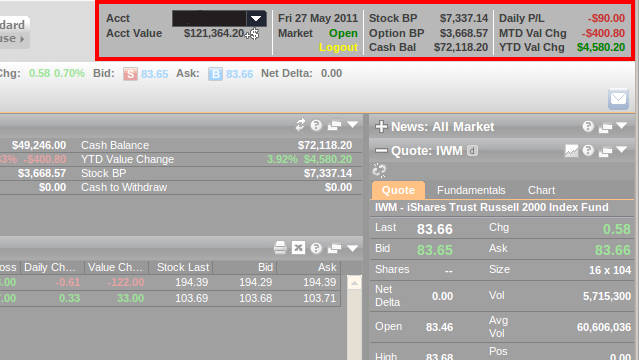The height and width of the screenshot is (360, 639).
Task: Open the chart icon in Quote header
Action: click(x=571, y=151)
